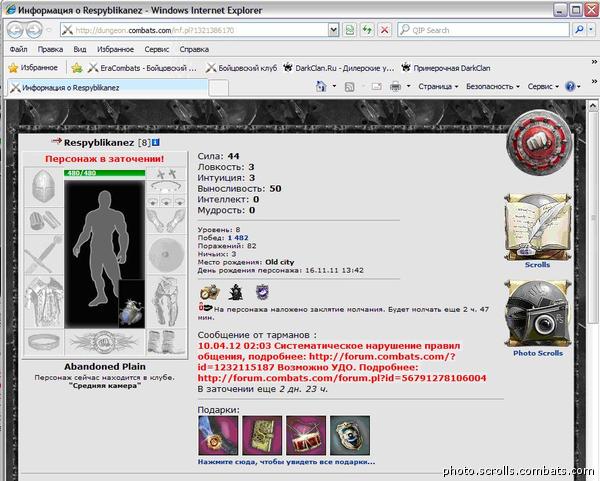Click the Refresh page icon

click(x=367, y=30)
